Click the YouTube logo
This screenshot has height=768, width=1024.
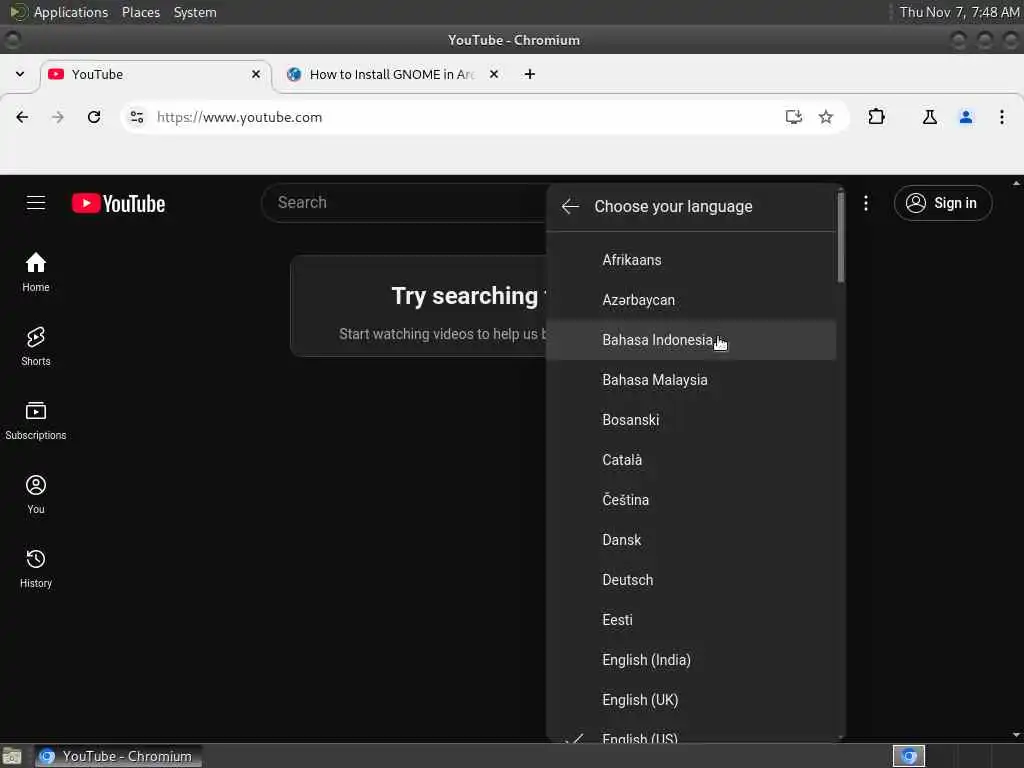pos(118,203)
